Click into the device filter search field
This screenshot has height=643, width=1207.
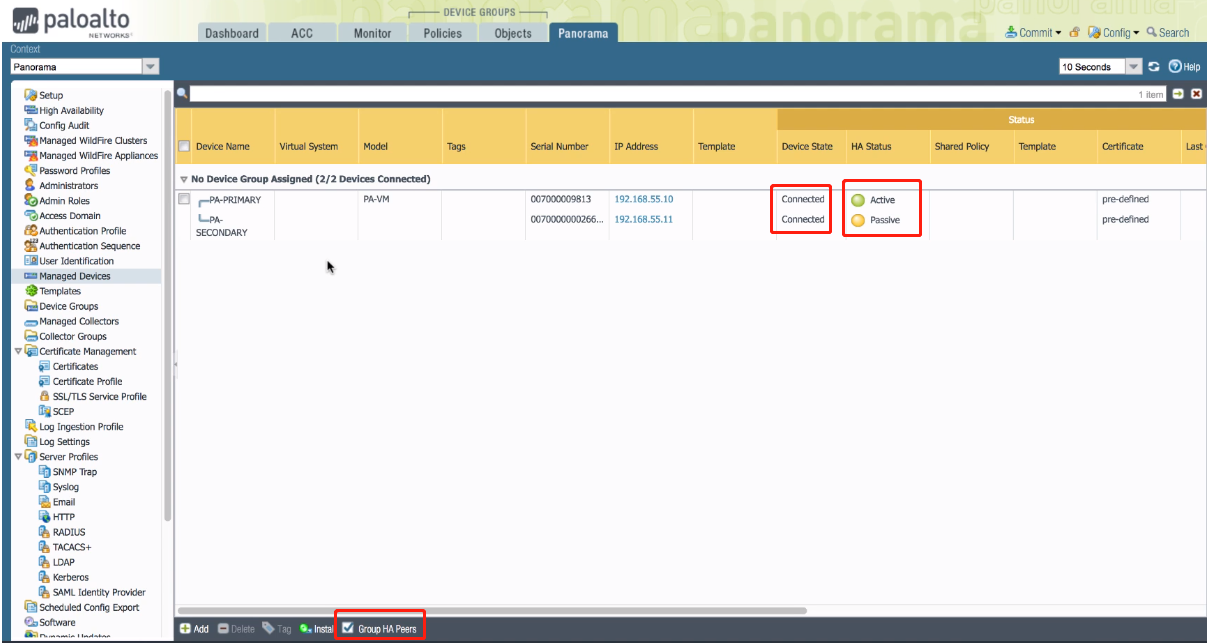(x=650, y=94)
